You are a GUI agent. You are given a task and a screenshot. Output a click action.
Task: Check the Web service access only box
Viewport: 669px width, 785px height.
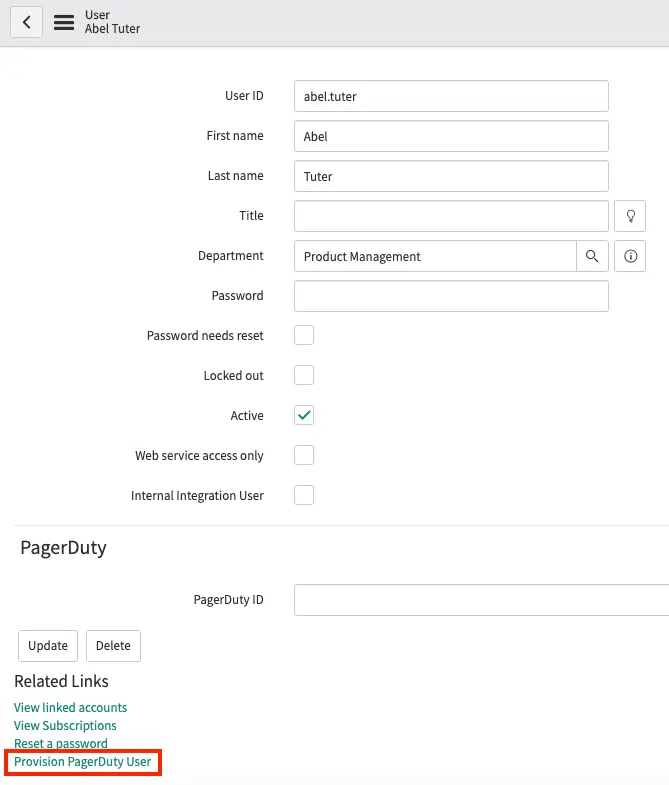[304, 455]
